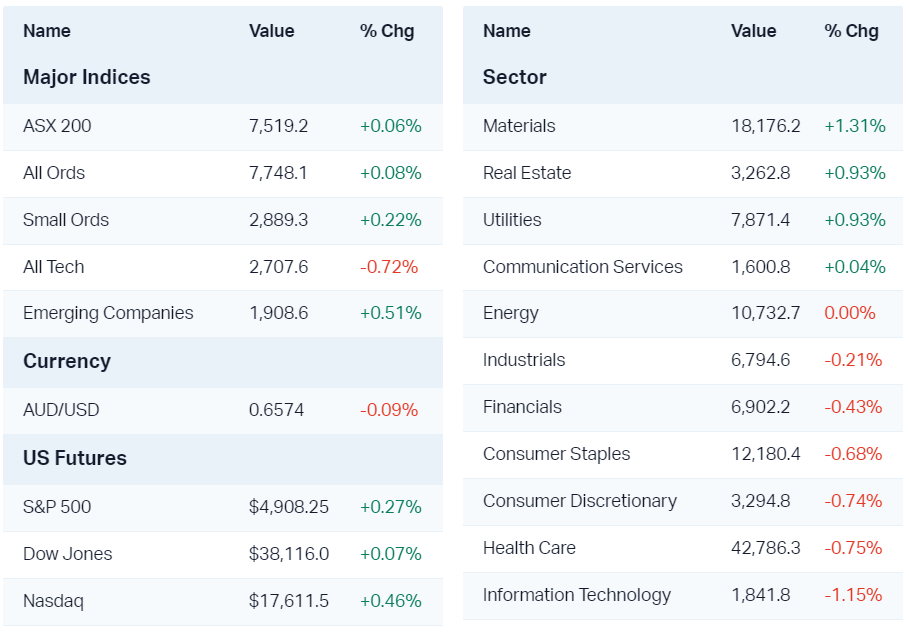Open the Real Estate sector
The height and width of the screenshot is (635, 909).
click(x=527, y=173)
